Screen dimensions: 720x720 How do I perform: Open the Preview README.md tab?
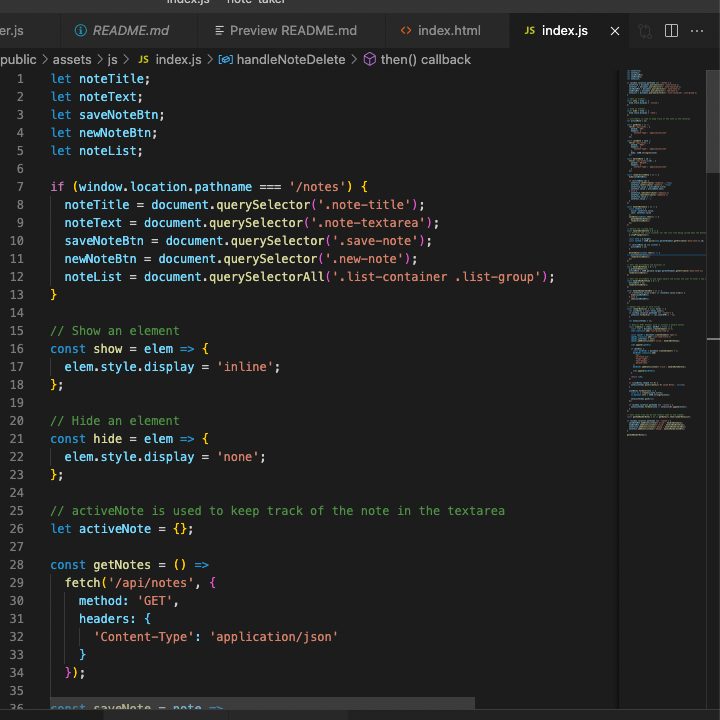pos(291,31)
